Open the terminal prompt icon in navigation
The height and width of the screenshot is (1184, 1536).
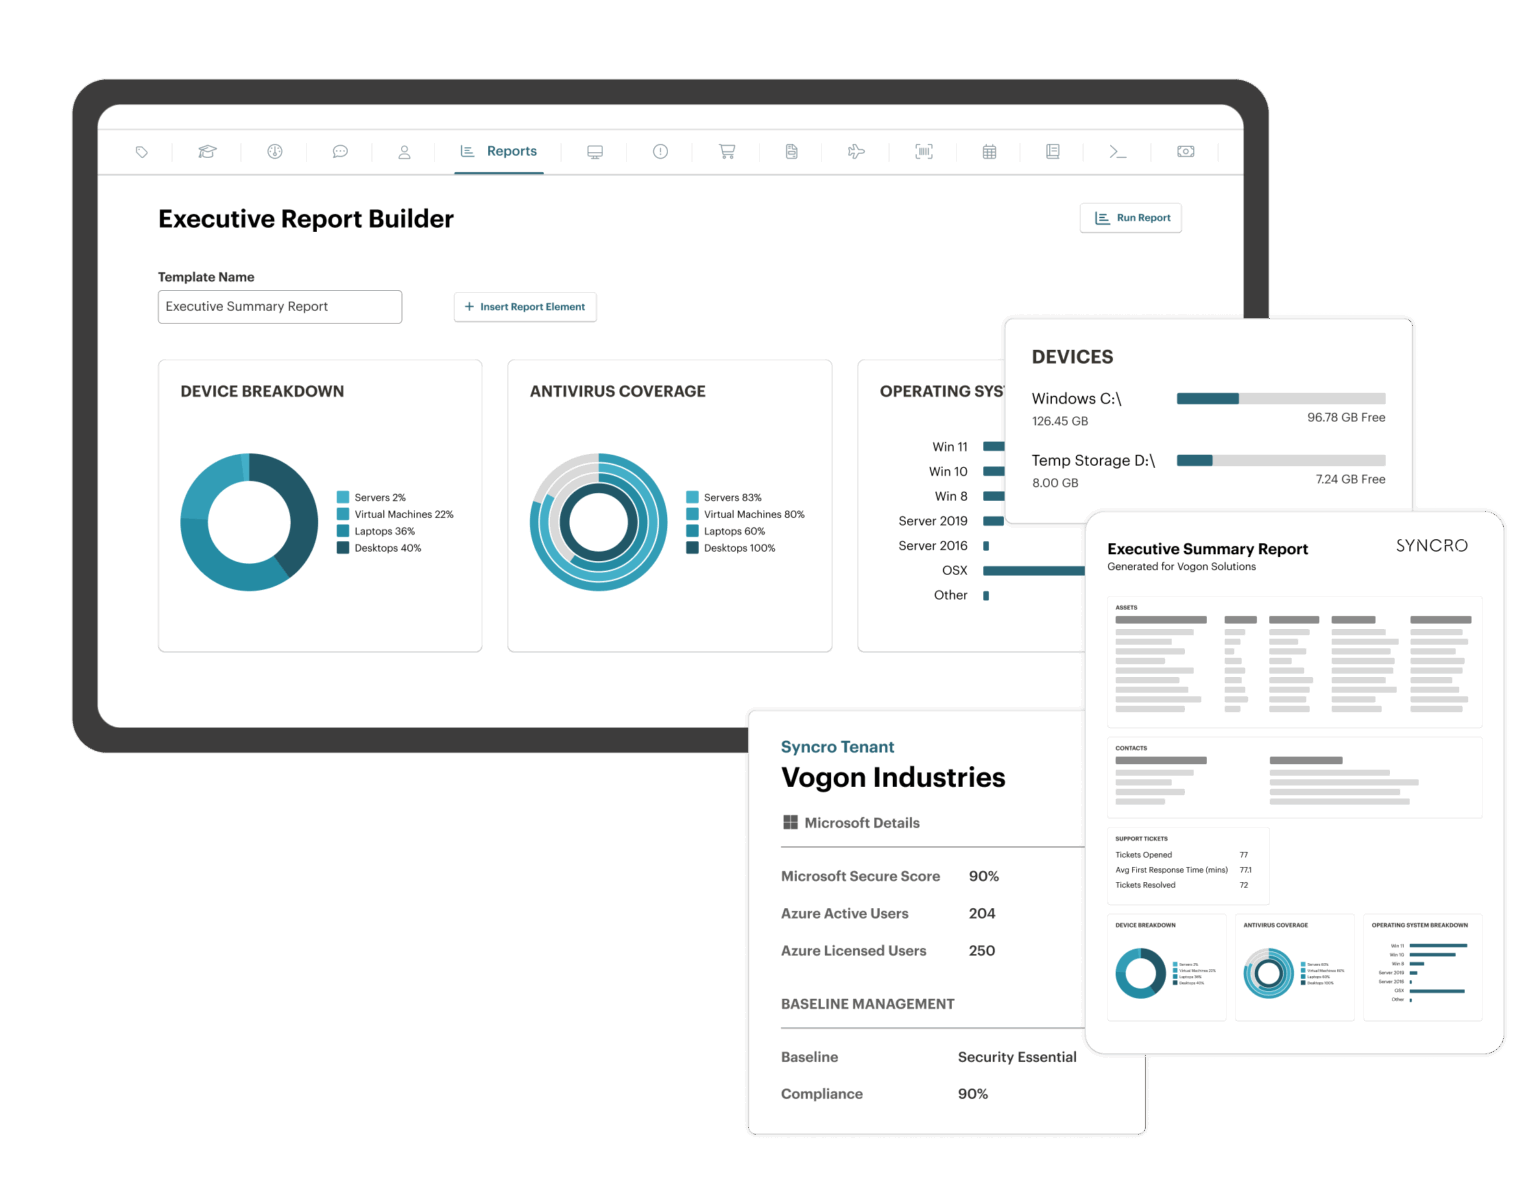pos(1118,152)
